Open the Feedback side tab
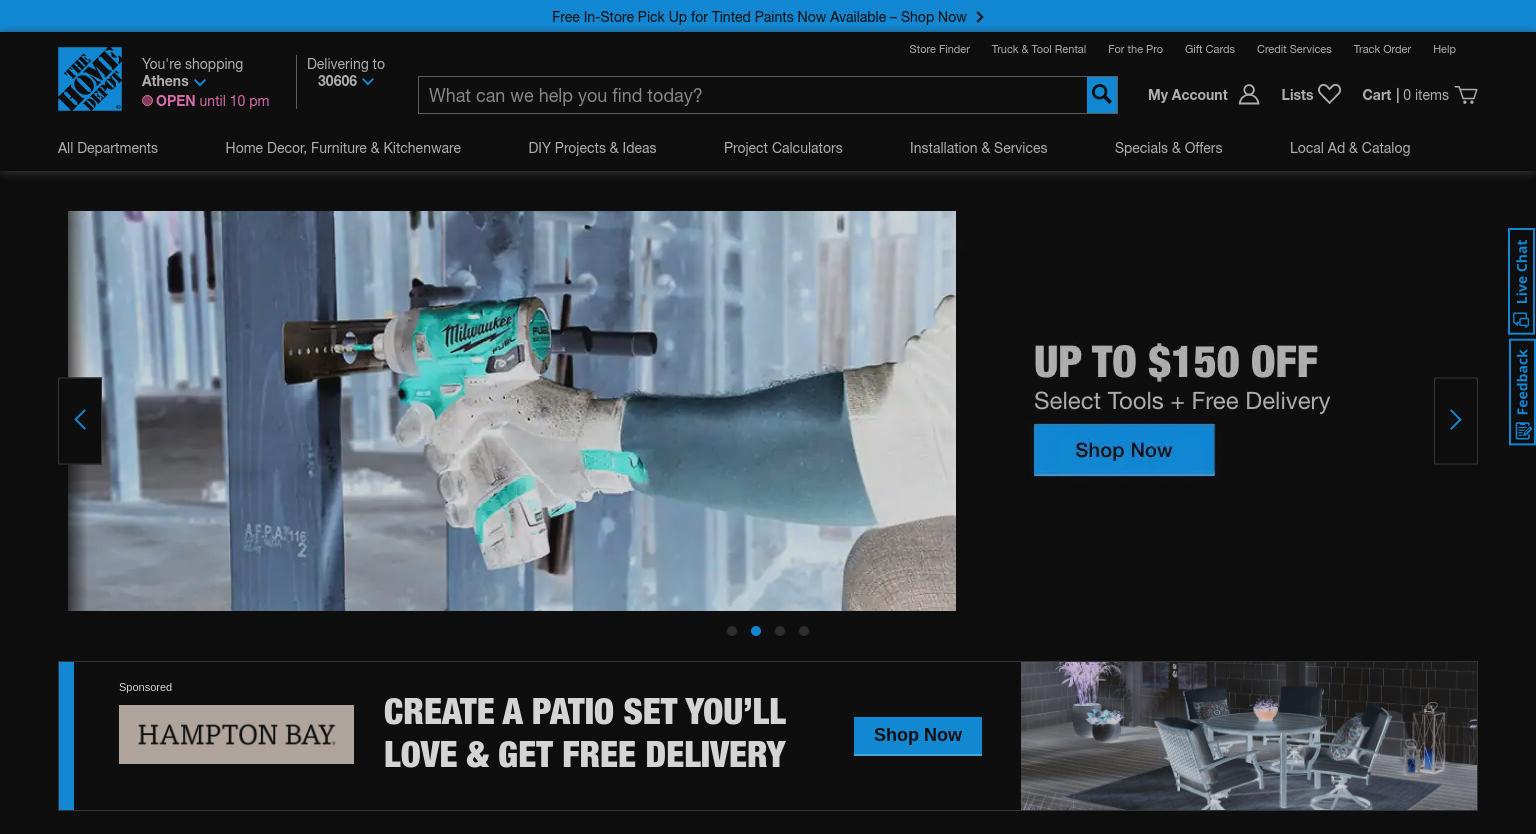This screenshot has width=1536, height=834. [x=1522, y=392]
